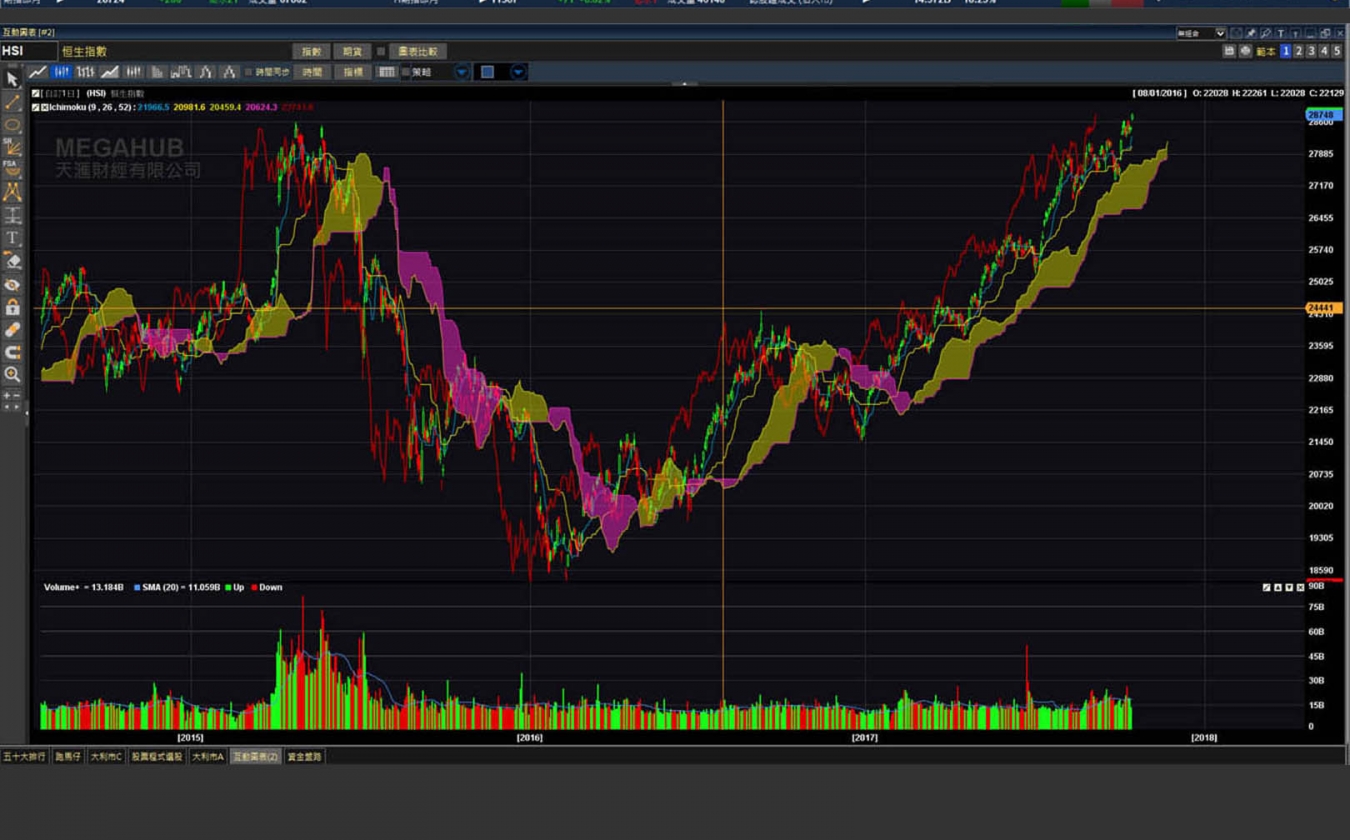1350x840 pixels.
Task: Choose the highlighted candlestick chart type
Action: point(61,72)
